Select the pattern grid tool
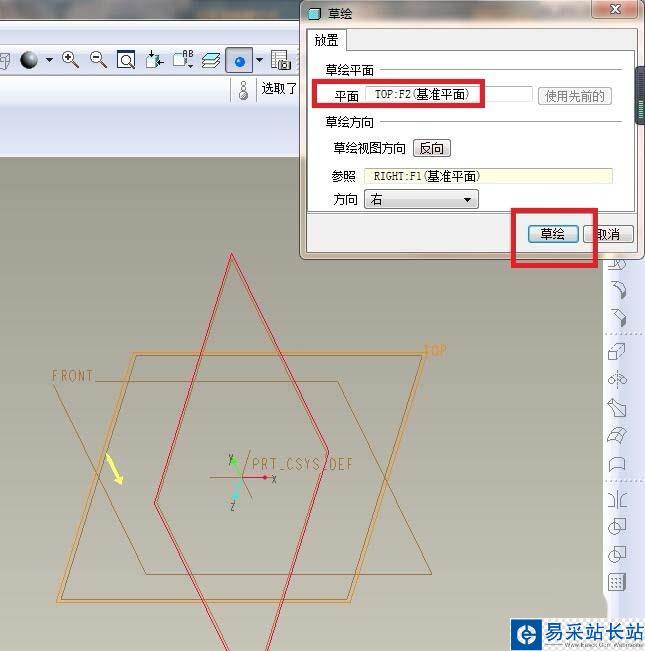The image size is (645, 651). [617, 582]
